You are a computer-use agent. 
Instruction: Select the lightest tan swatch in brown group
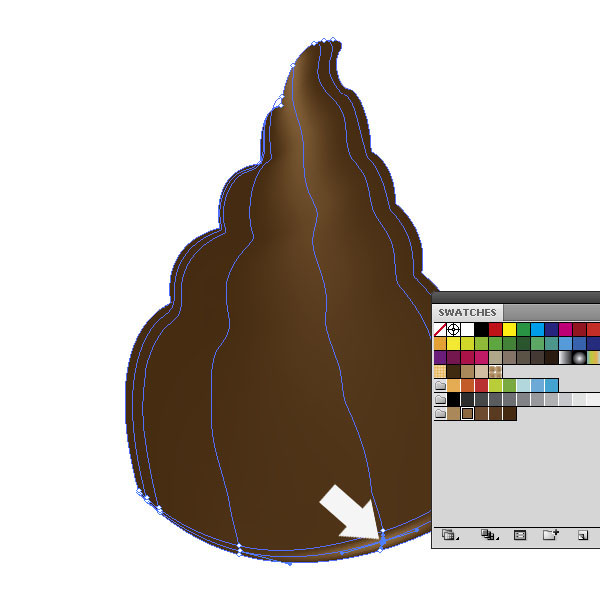(453, 413)
